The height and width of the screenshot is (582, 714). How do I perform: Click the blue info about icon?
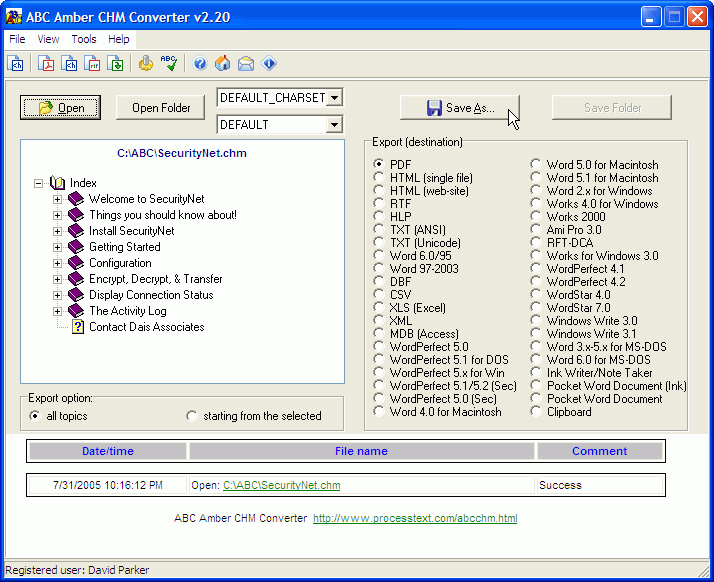pos(269,63)
